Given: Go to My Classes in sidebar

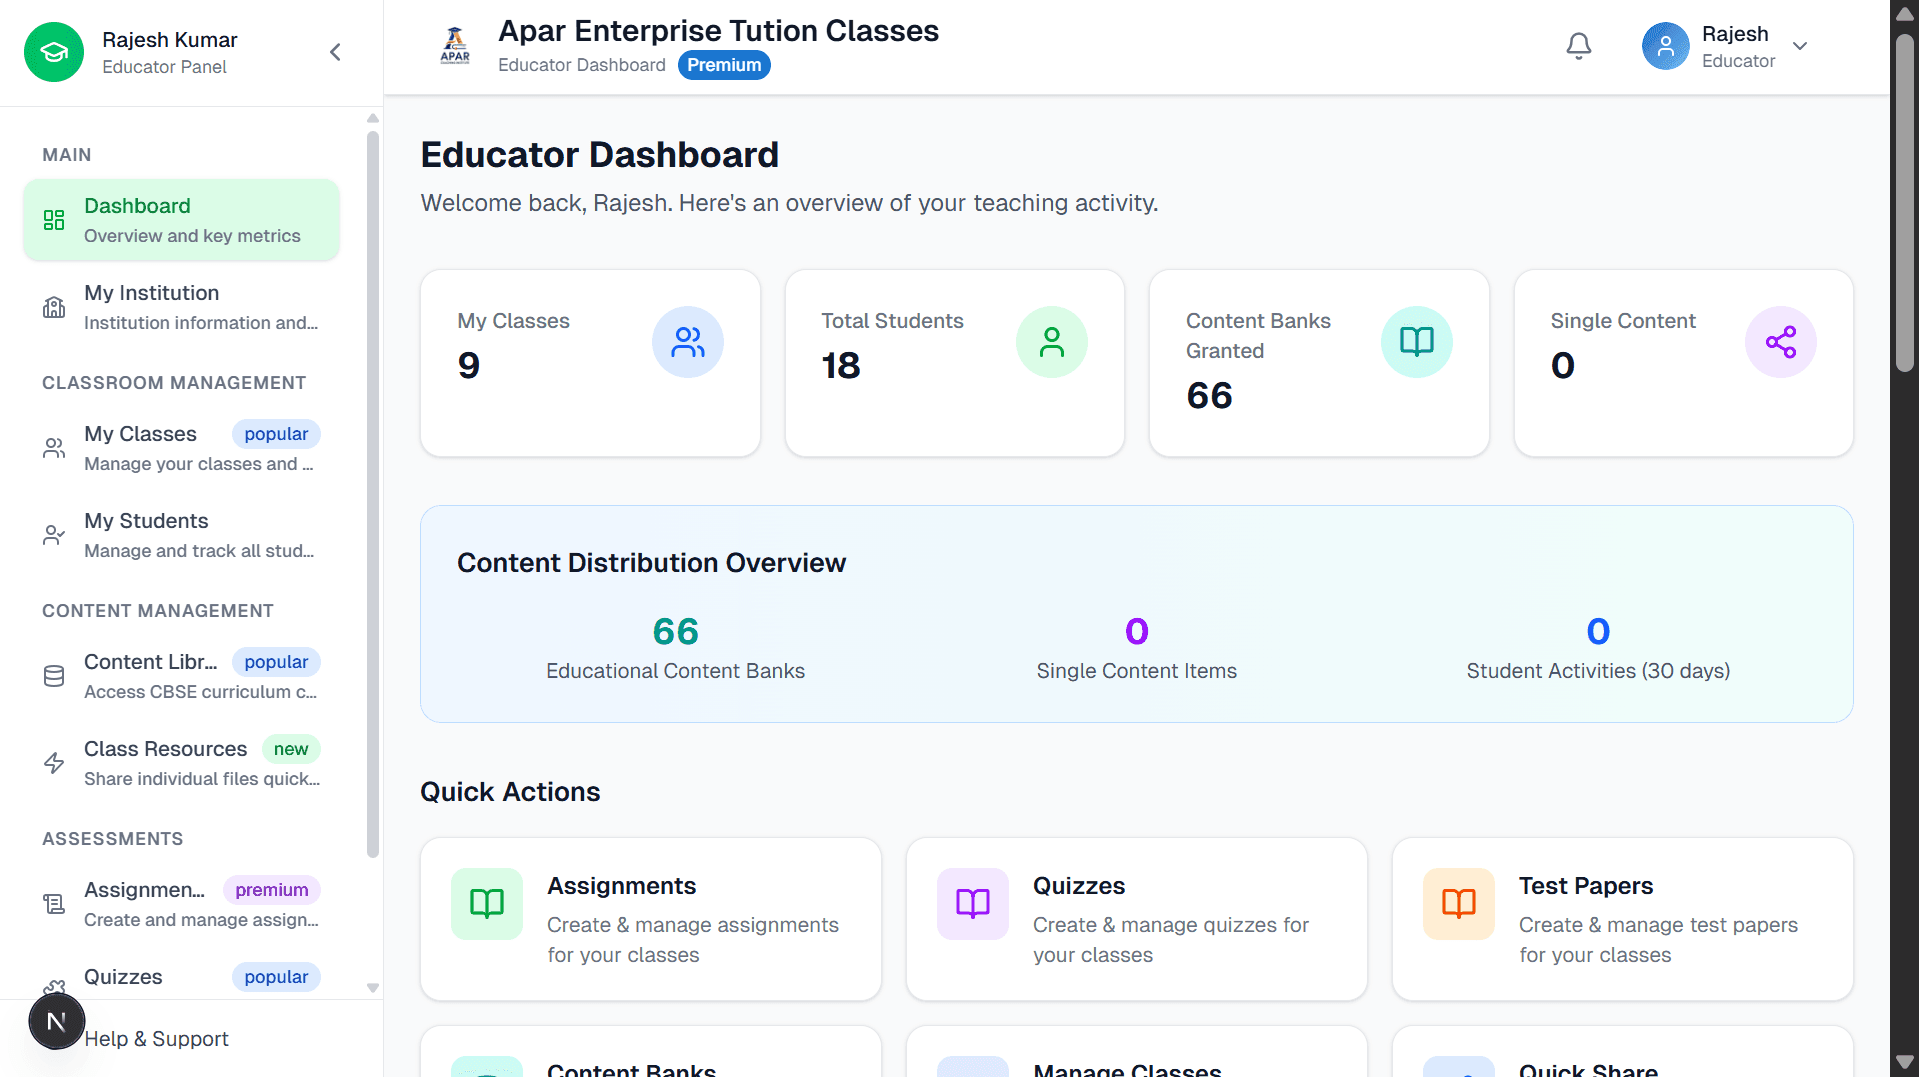Looking at the screenshot, I should click(181, 448).
